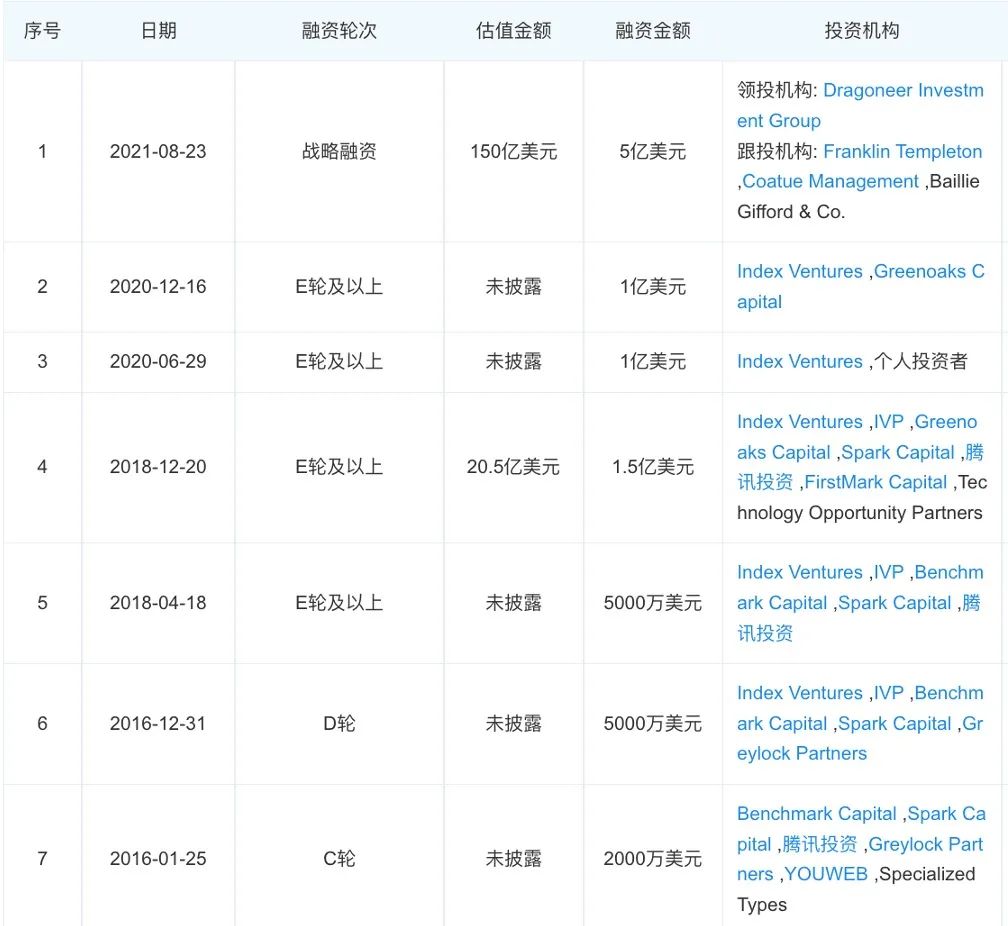Select the date 2021-08-23
The height and width of the screenshot is (926, 1008).
click(x=158, y=152)
